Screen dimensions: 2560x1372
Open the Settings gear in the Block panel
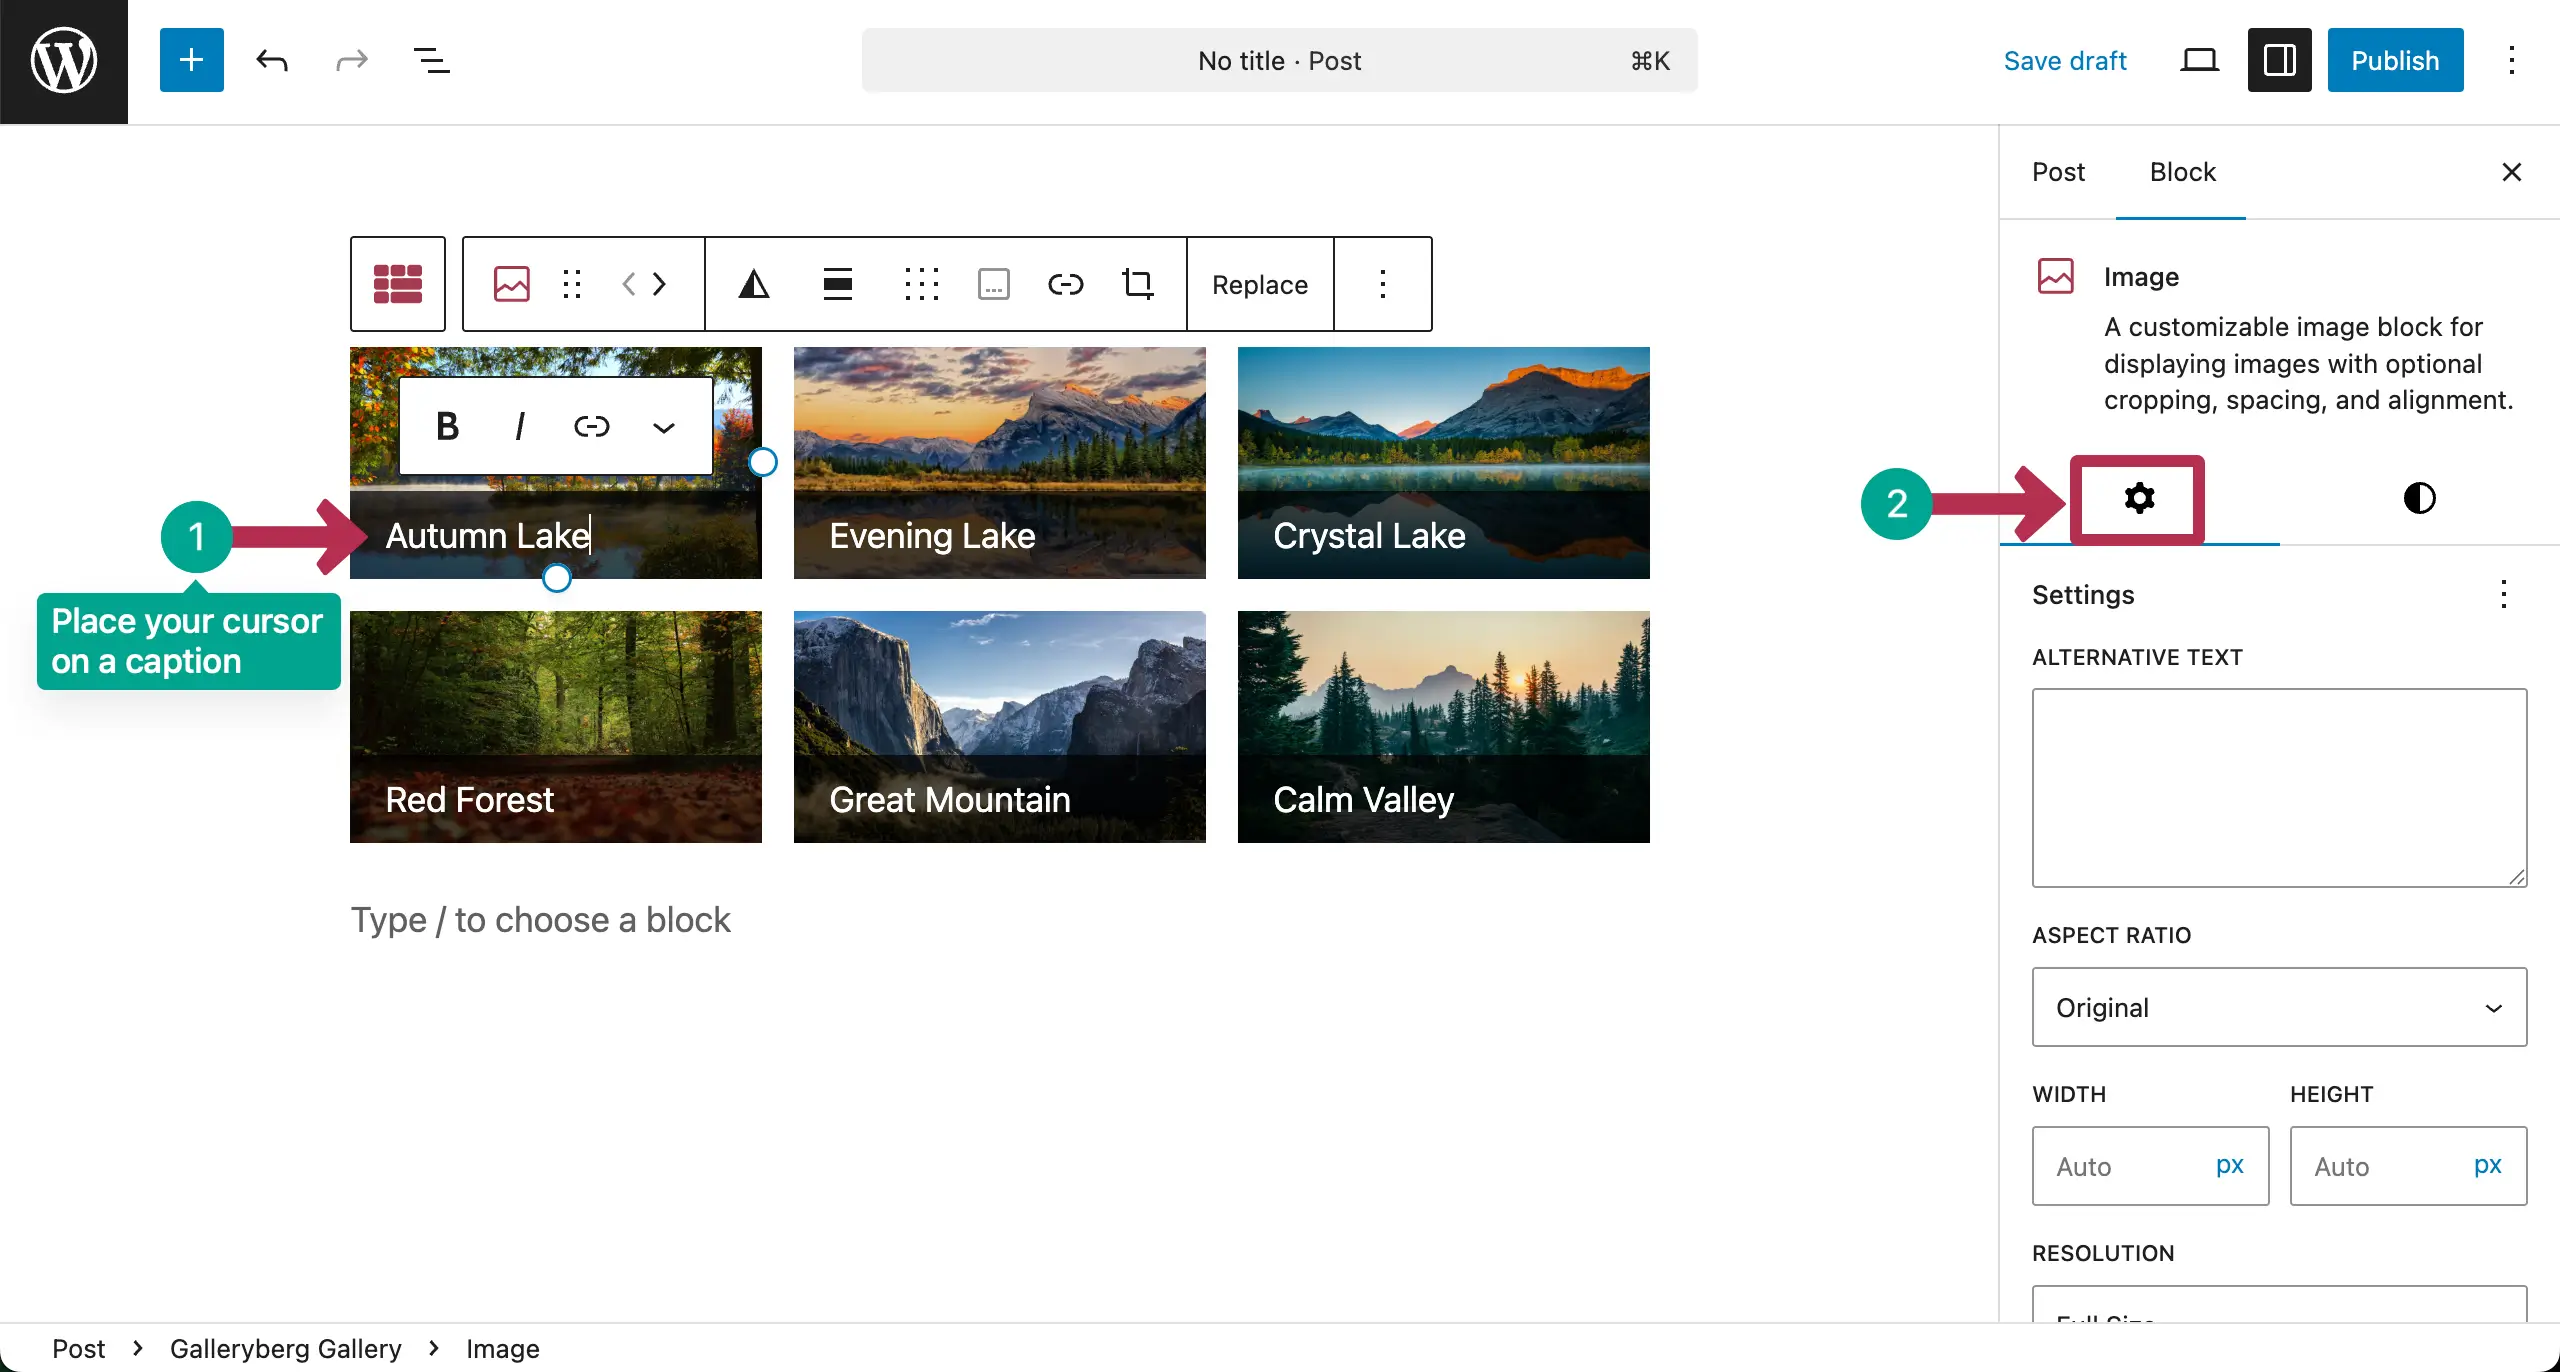[2138, 498]
